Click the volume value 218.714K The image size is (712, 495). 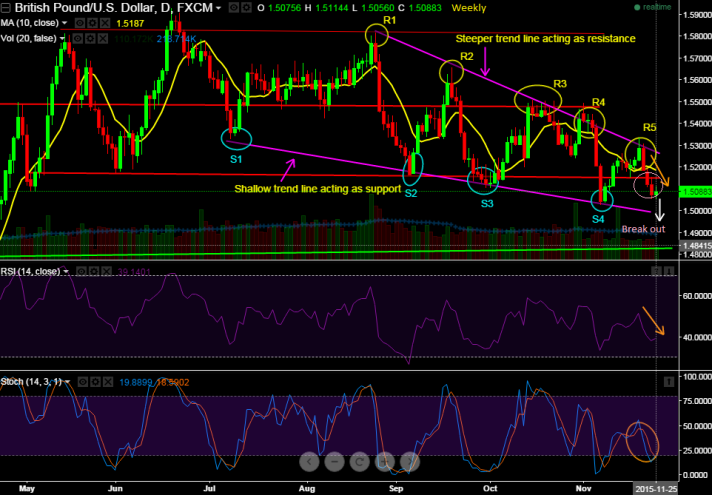pos(177,39)
